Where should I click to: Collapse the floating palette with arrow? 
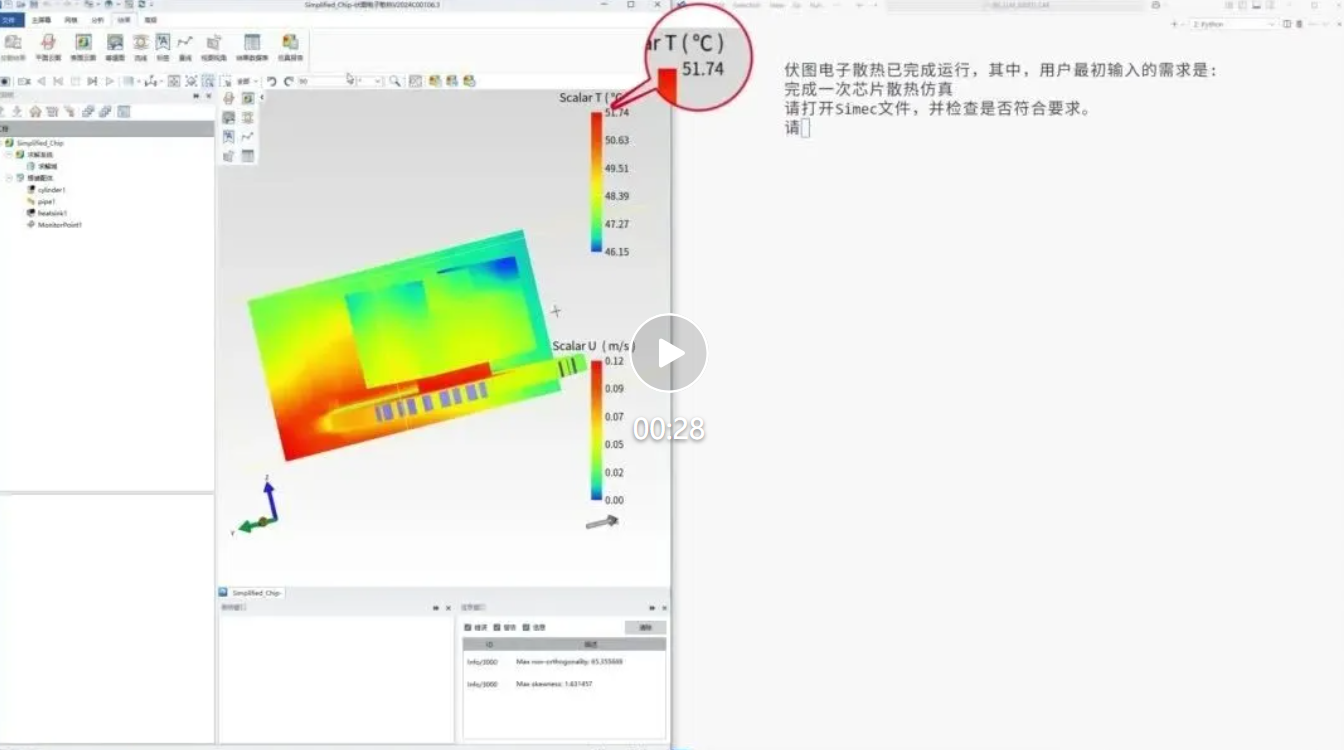(262, 98)
